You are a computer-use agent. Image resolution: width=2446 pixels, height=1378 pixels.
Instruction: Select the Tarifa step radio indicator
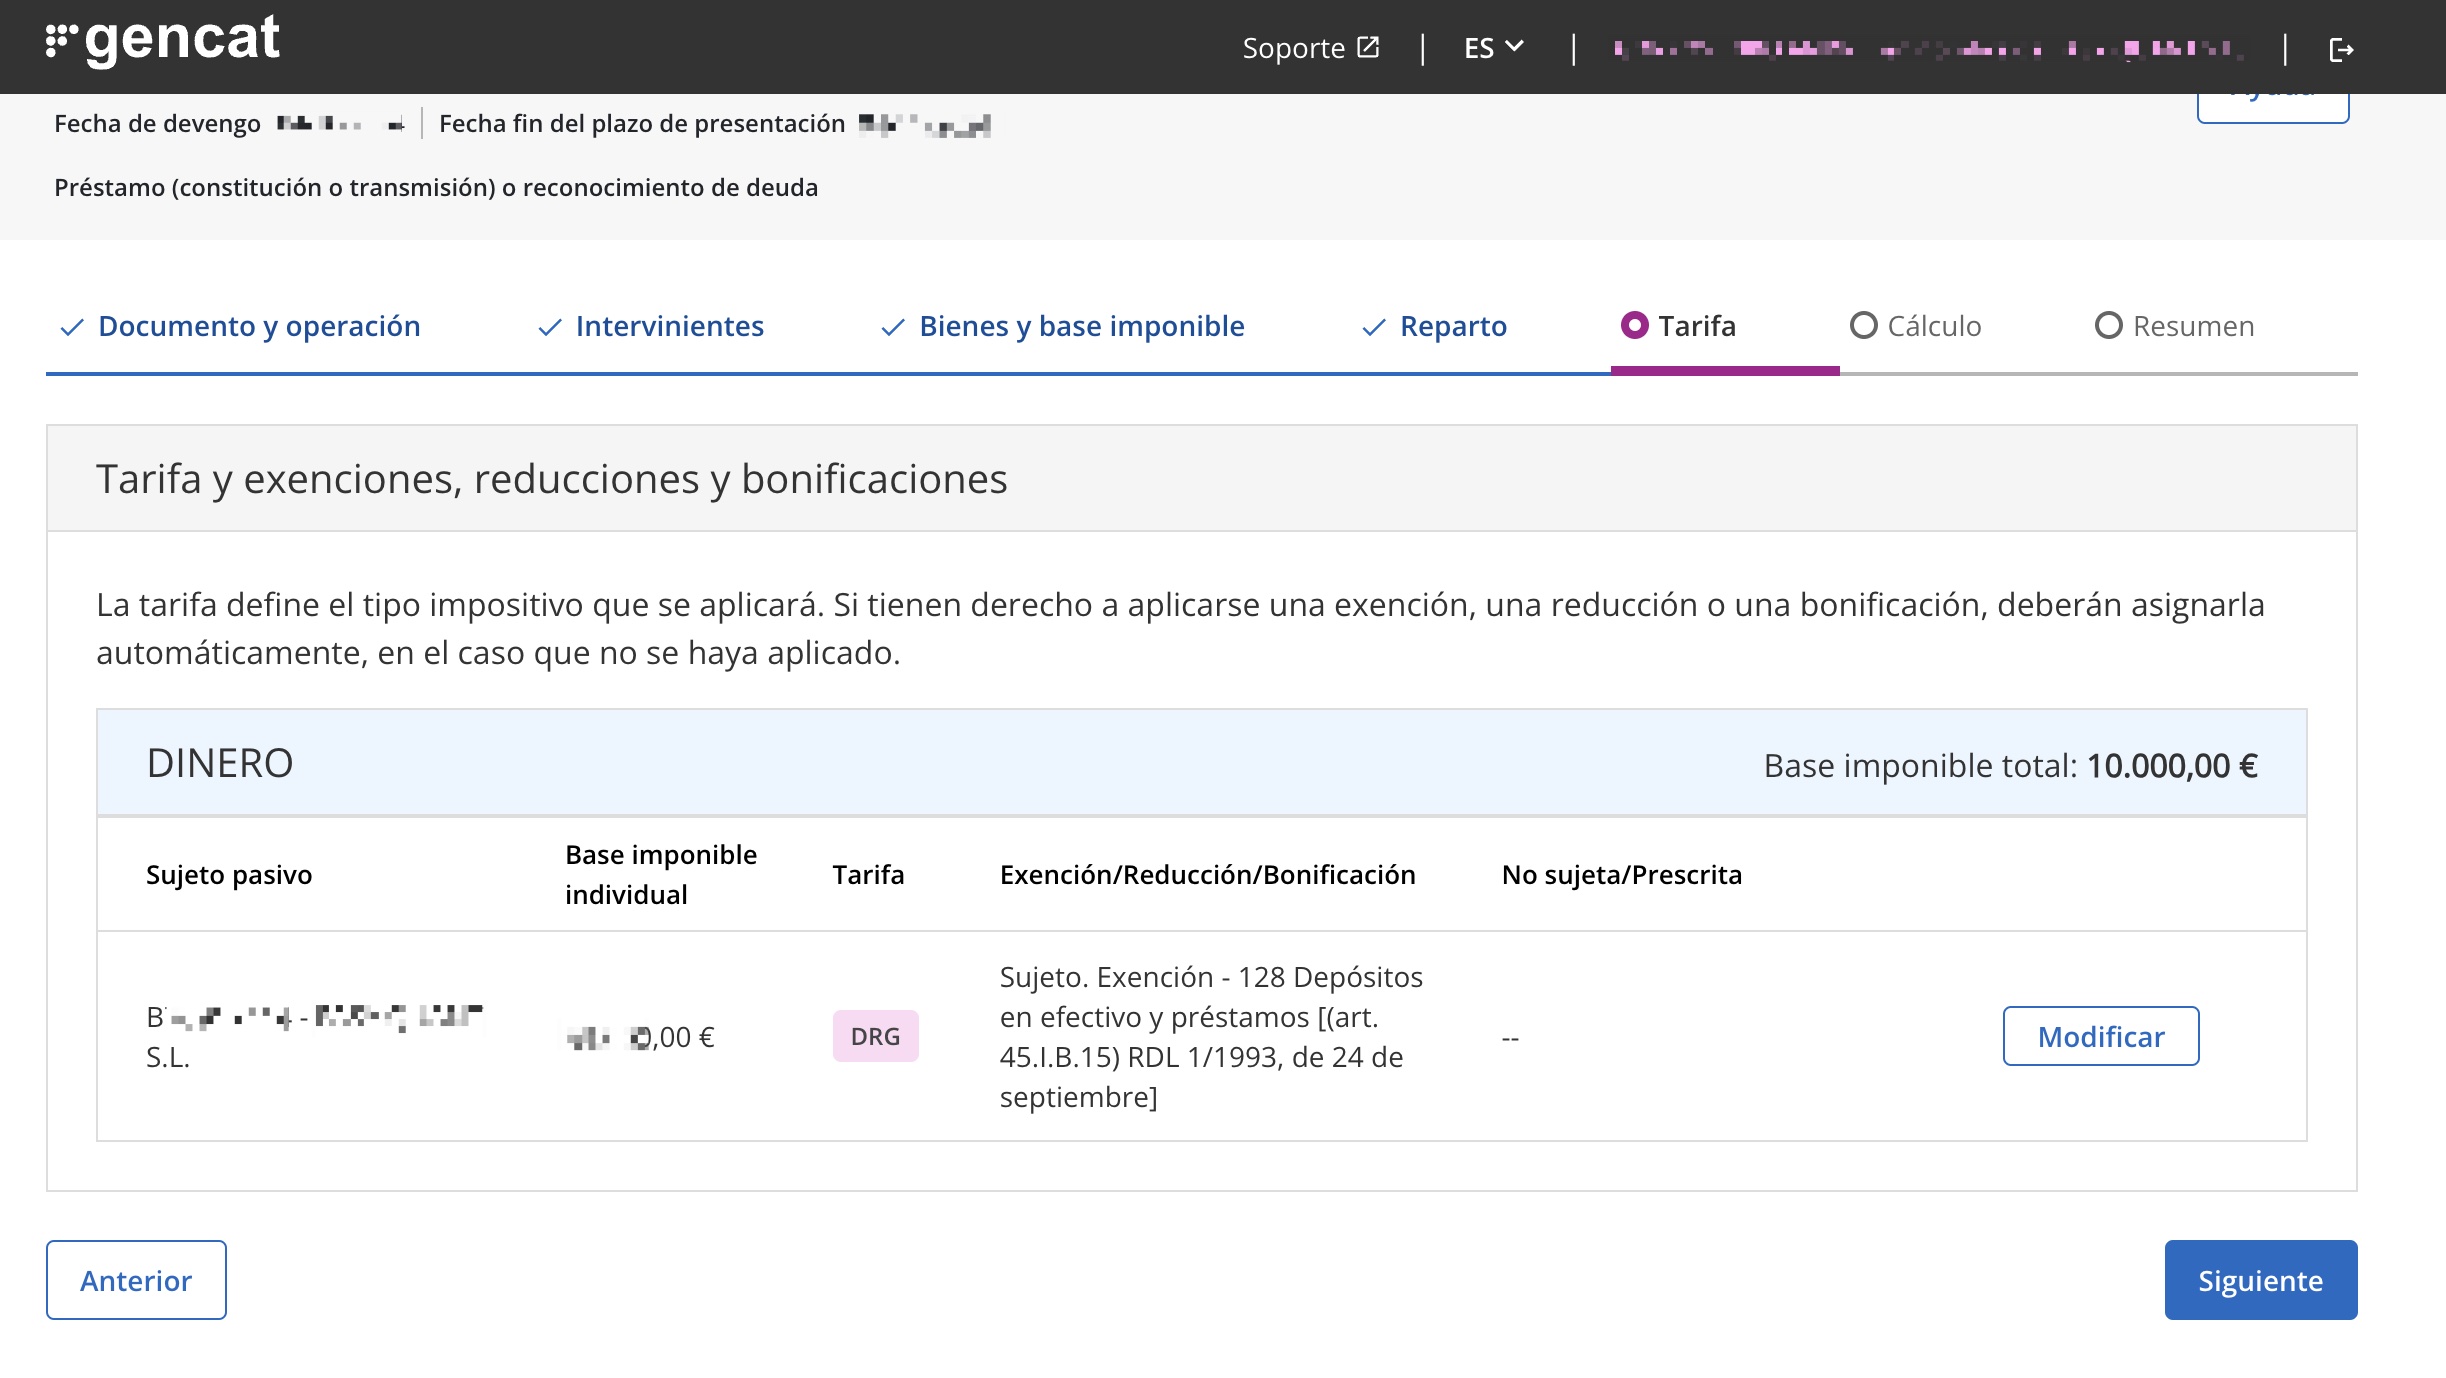click(x=1634, y=325)
